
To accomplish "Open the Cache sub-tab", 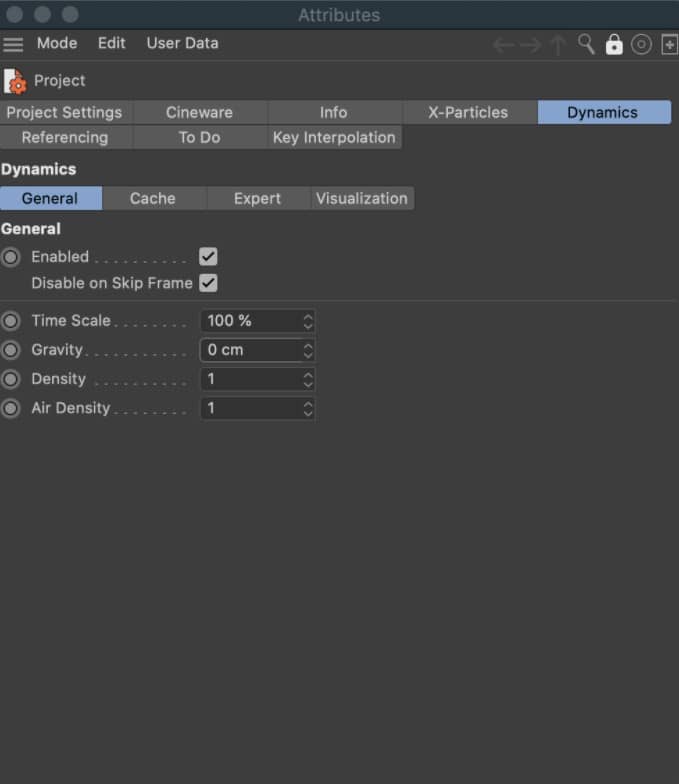I will click(154, 198).
